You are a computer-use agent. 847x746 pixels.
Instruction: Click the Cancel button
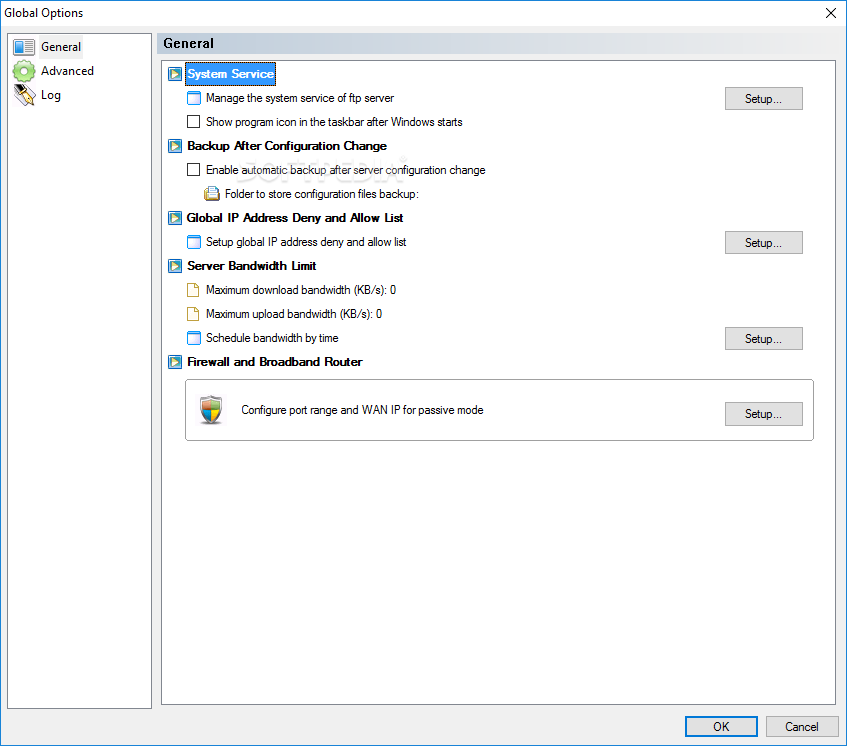[802, 727]
